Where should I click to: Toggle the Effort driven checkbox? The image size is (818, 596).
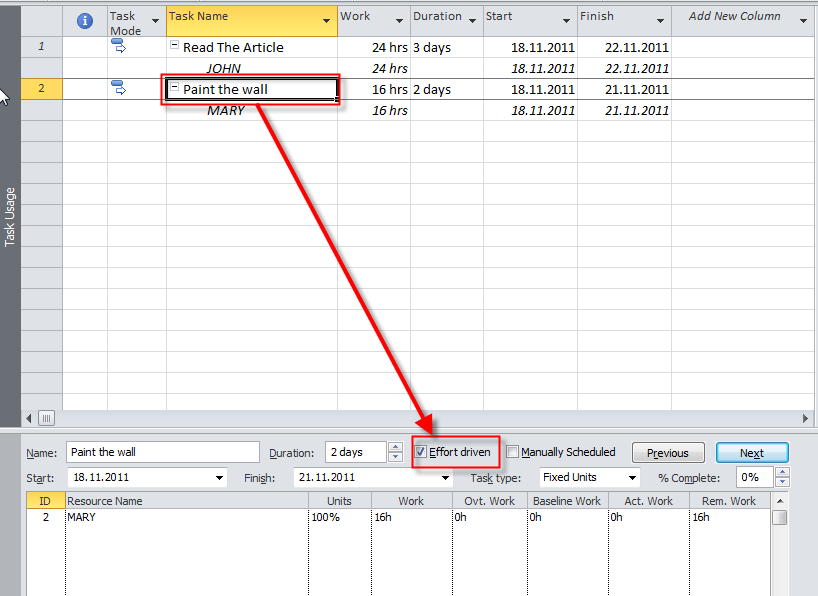(x=421, y=453)
